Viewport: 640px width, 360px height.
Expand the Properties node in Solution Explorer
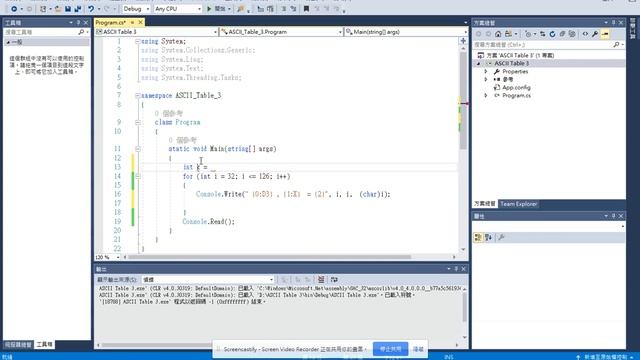(486, 71)
